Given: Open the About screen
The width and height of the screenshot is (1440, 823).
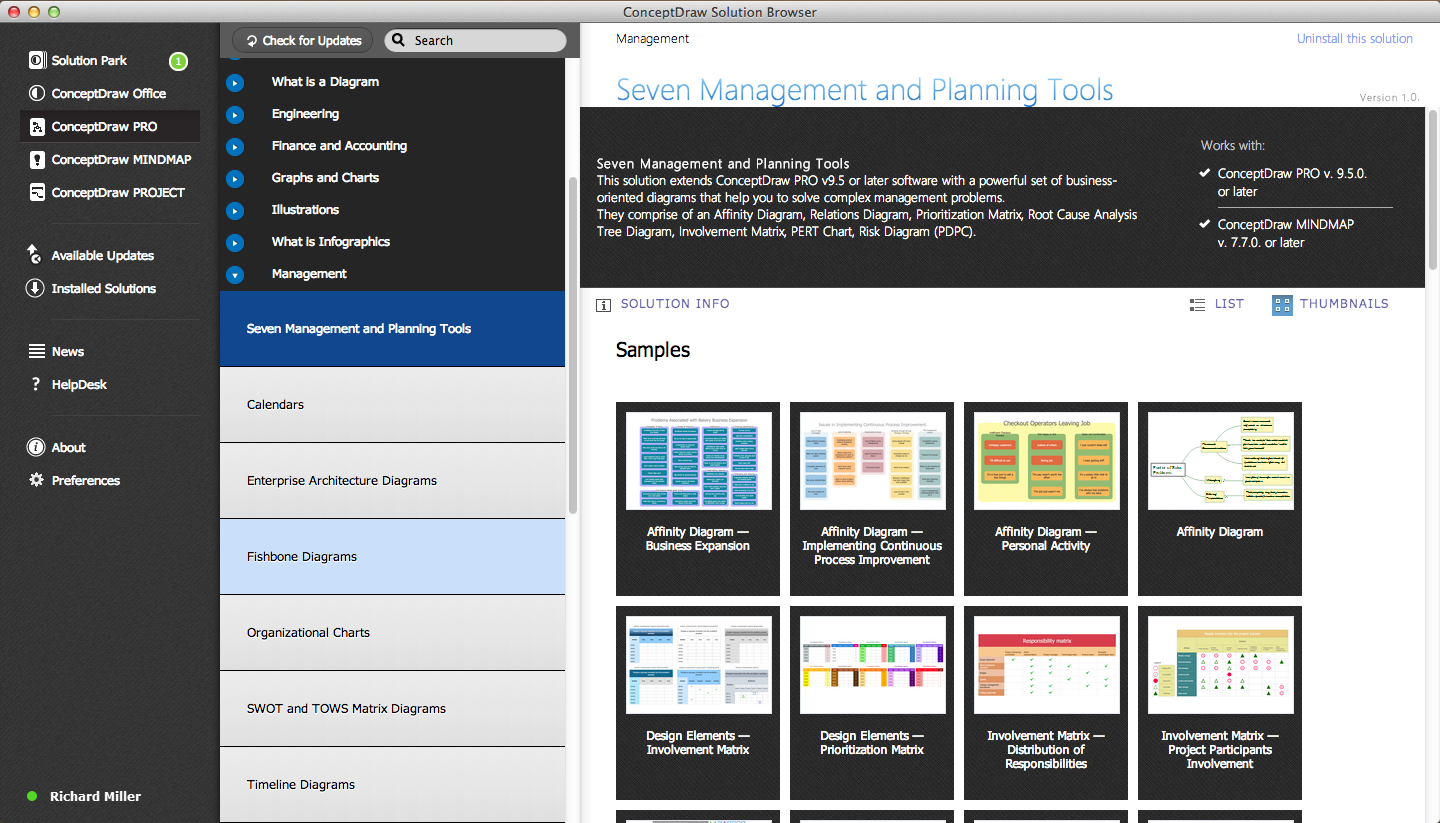Looking at the screenshot, I should pyautogui.click(x=66, y=447).
